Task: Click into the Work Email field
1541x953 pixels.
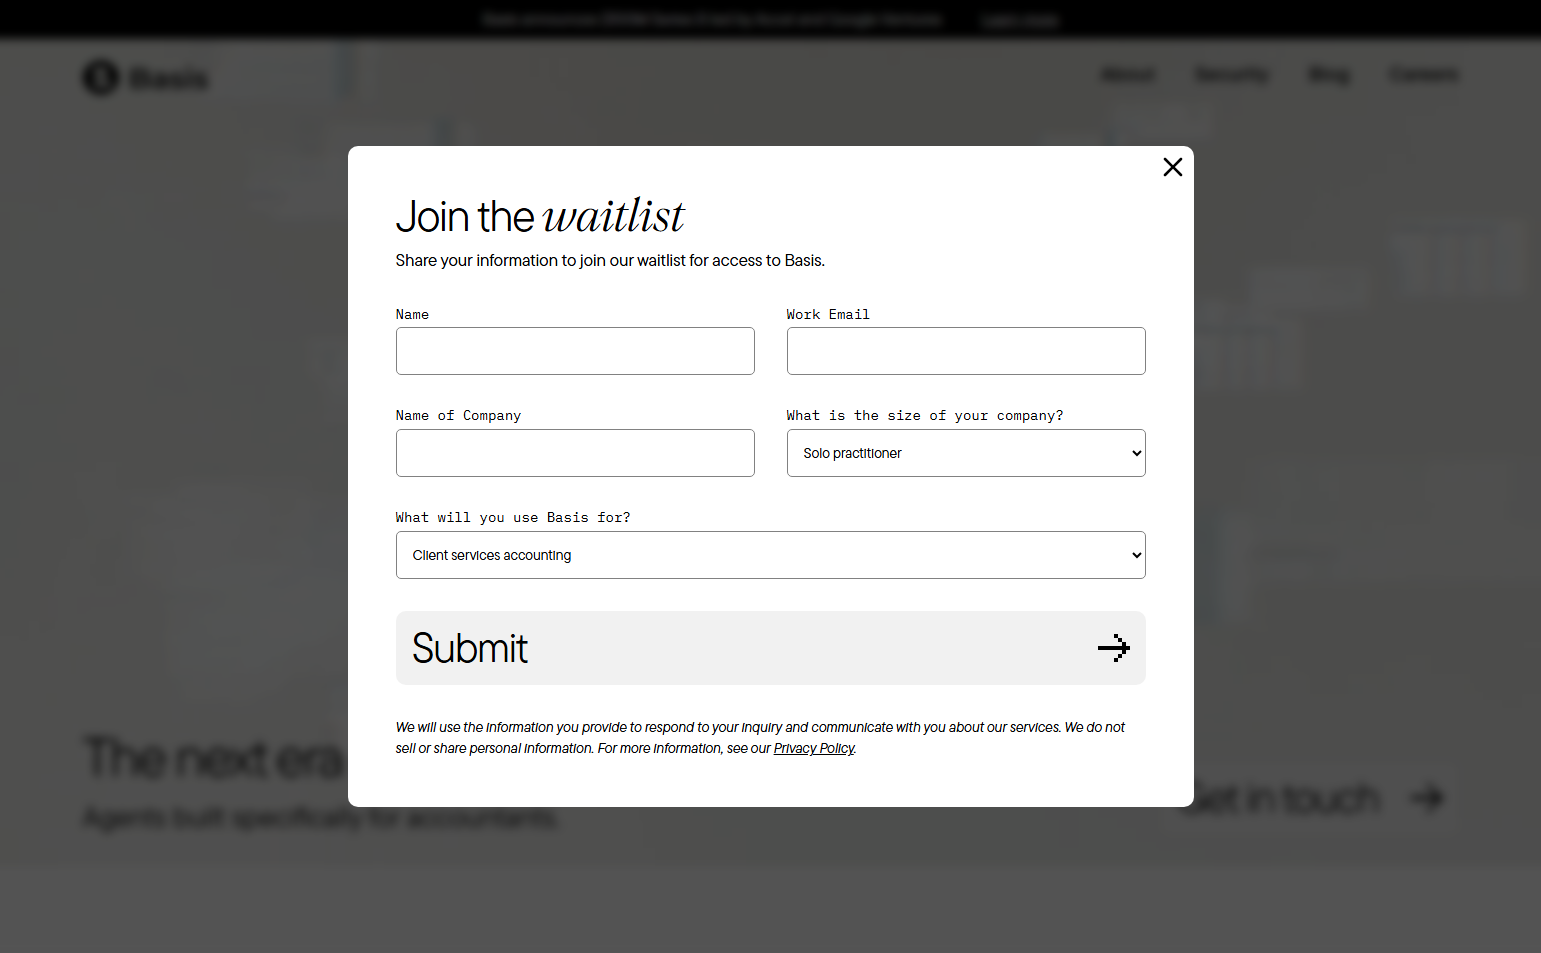Action: 965,351
